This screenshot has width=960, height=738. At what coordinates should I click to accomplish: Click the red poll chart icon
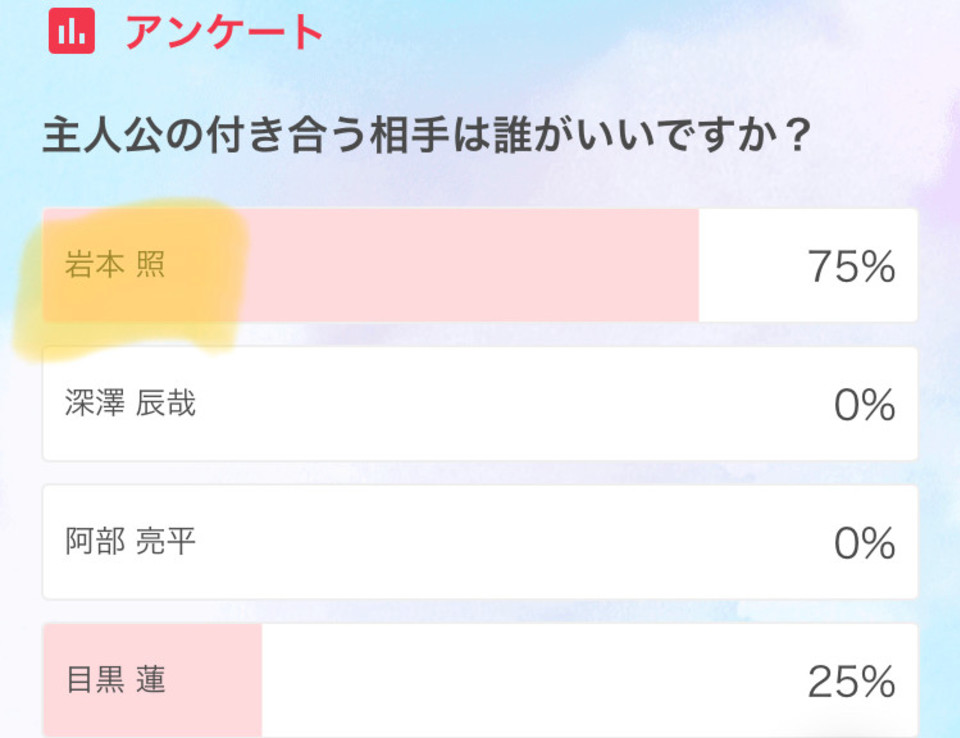pyautogui.click(x=72, y=31)
